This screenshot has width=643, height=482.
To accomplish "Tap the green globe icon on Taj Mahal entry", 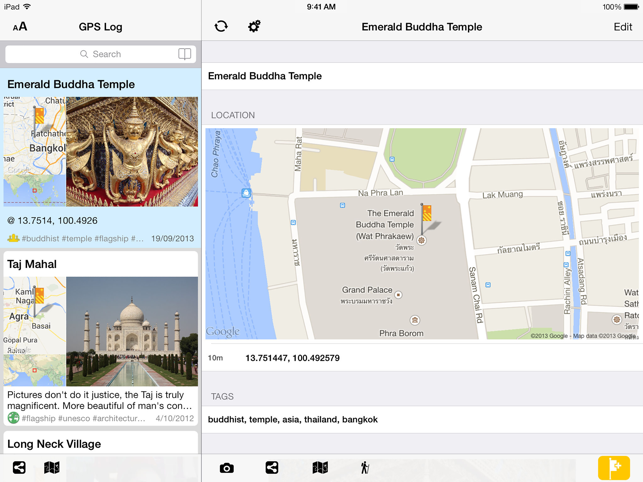I will 14,418.
